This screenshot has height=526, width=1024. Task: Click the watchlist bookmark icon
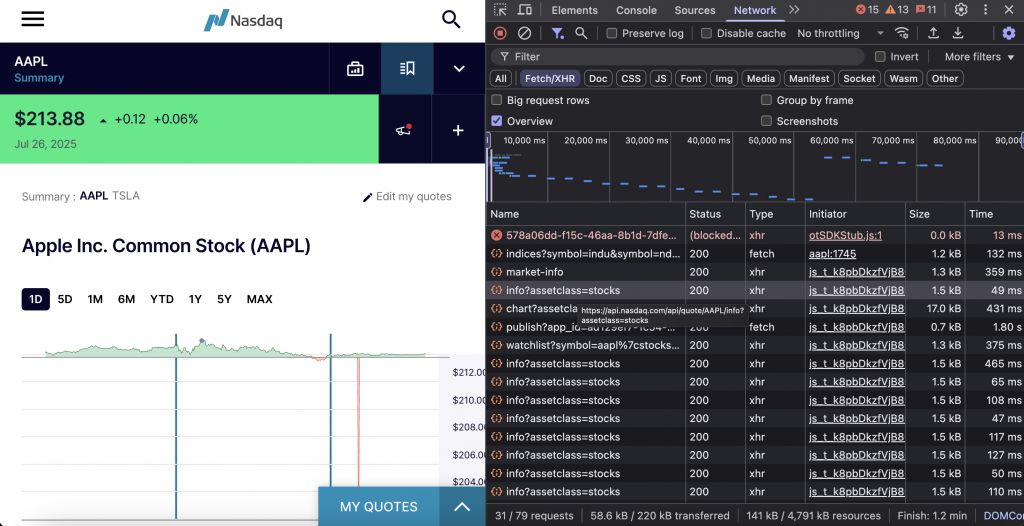[x=407, y=69]
